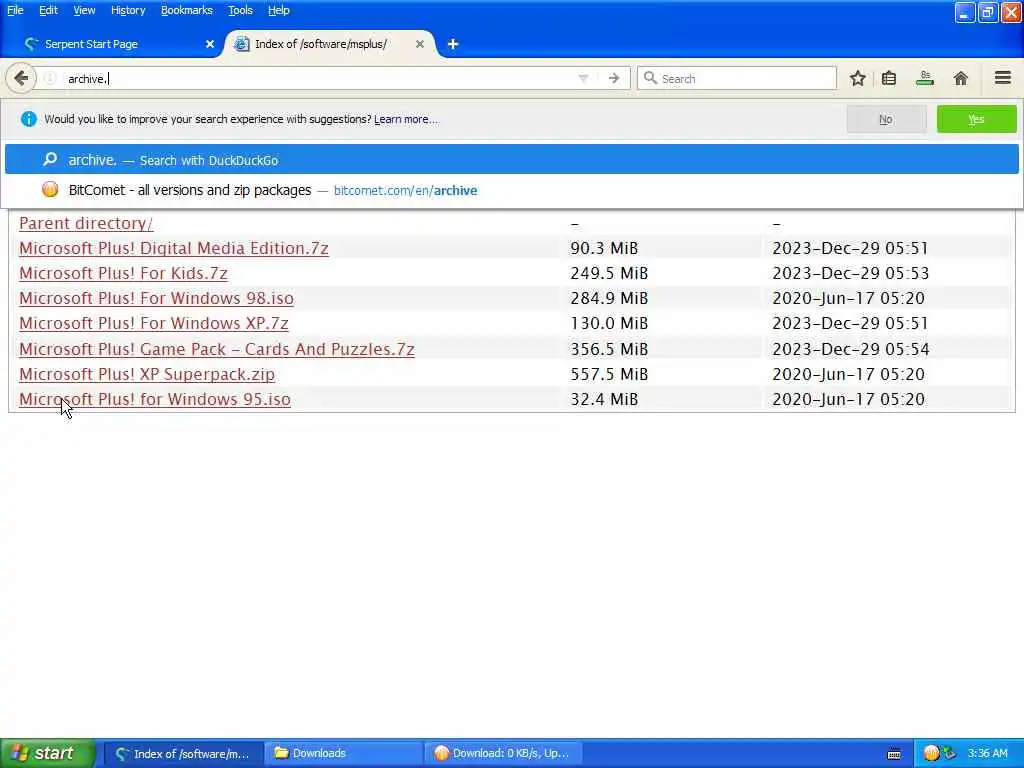
Task: Download Microsoft Plus! Digital Media Edition.7z
Action: point(174,248)
